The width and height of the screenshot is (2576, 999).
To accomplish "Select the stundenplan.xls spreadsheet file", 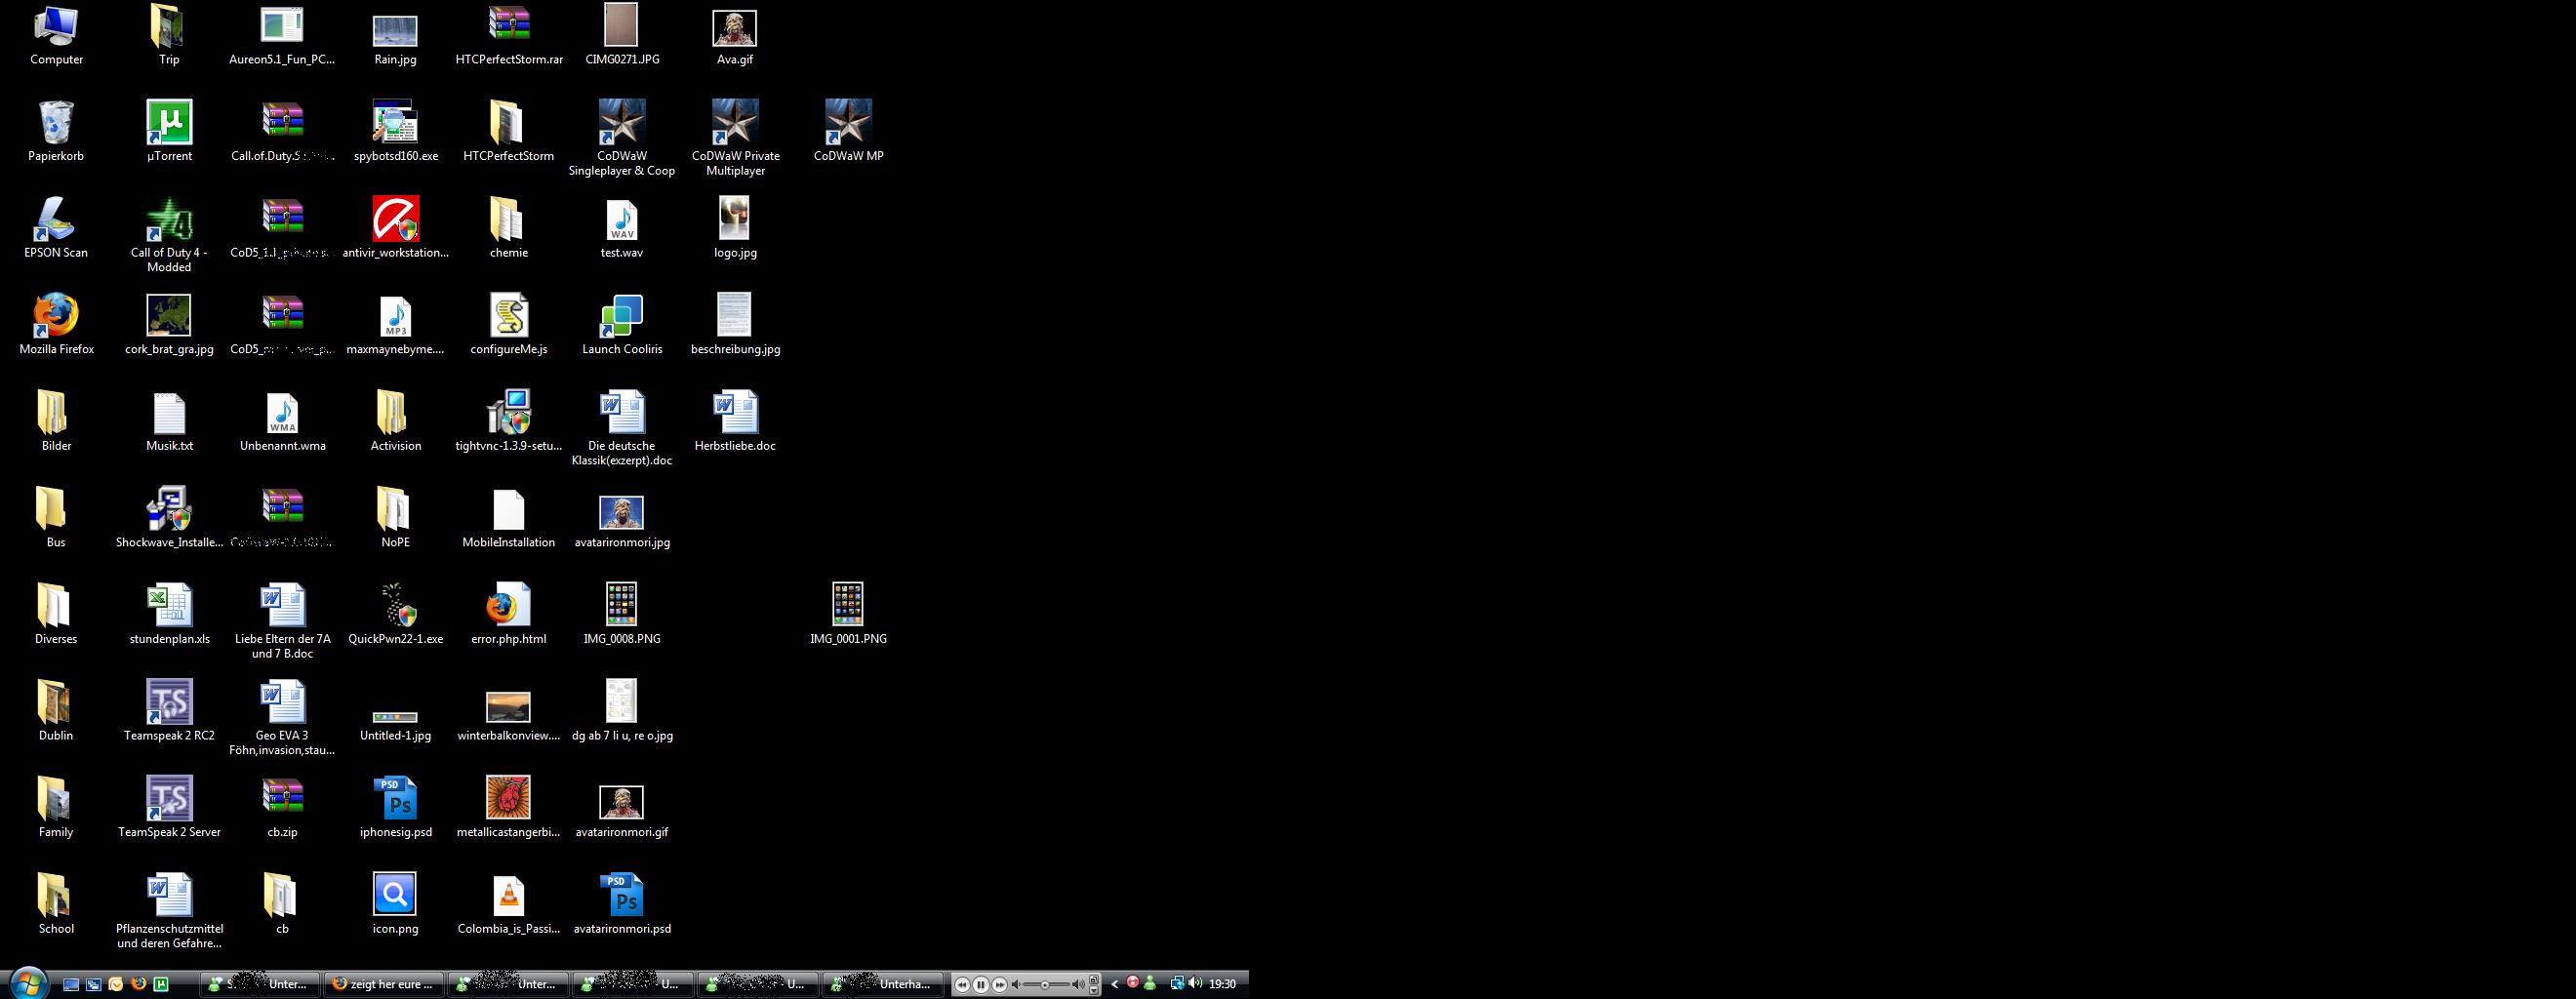I will pos(169,606).
